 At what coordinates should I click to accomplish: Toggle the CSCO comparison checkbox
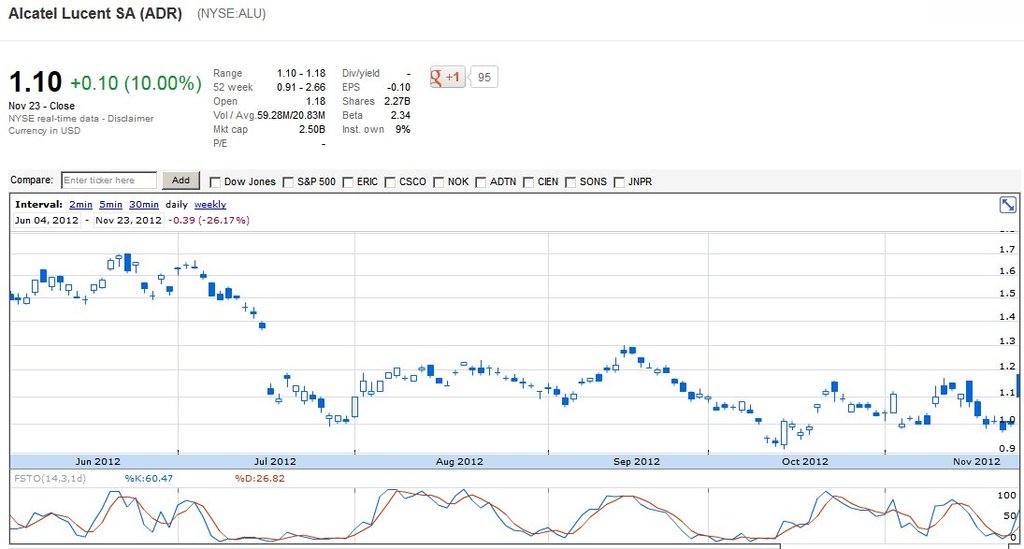point(390,182)
